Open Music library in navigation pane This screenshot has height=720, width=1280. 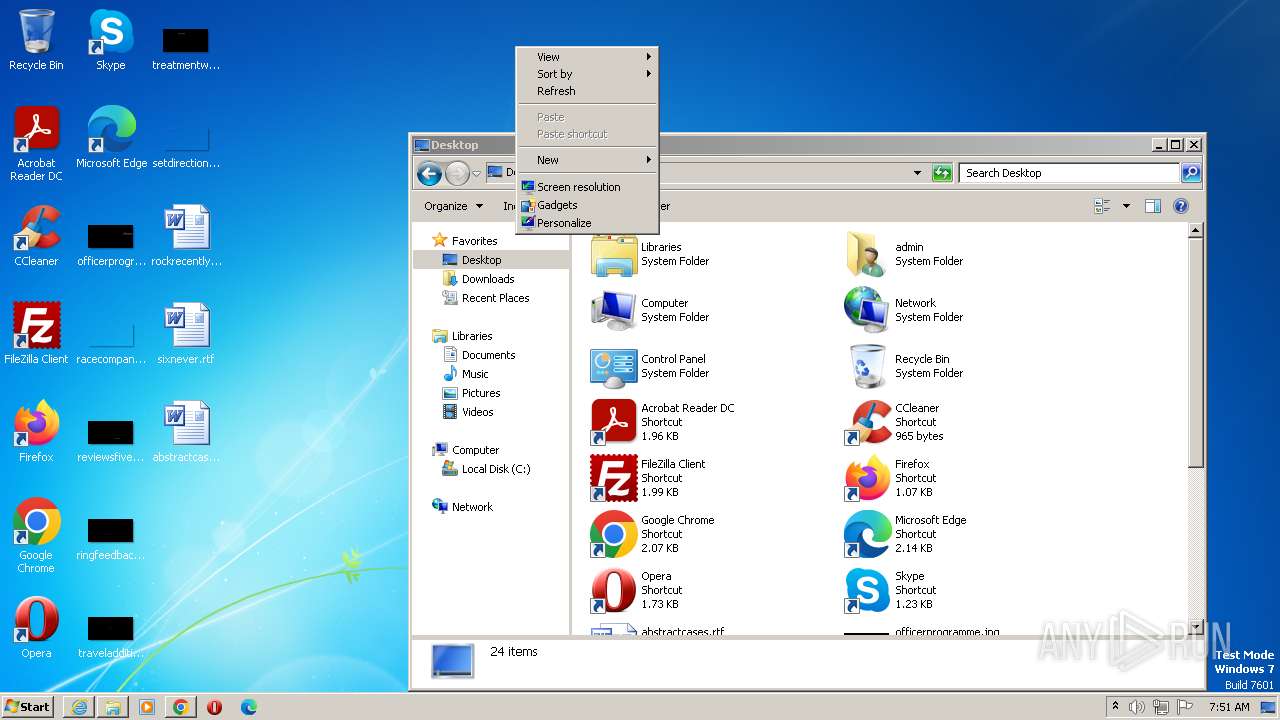point(475,374)
